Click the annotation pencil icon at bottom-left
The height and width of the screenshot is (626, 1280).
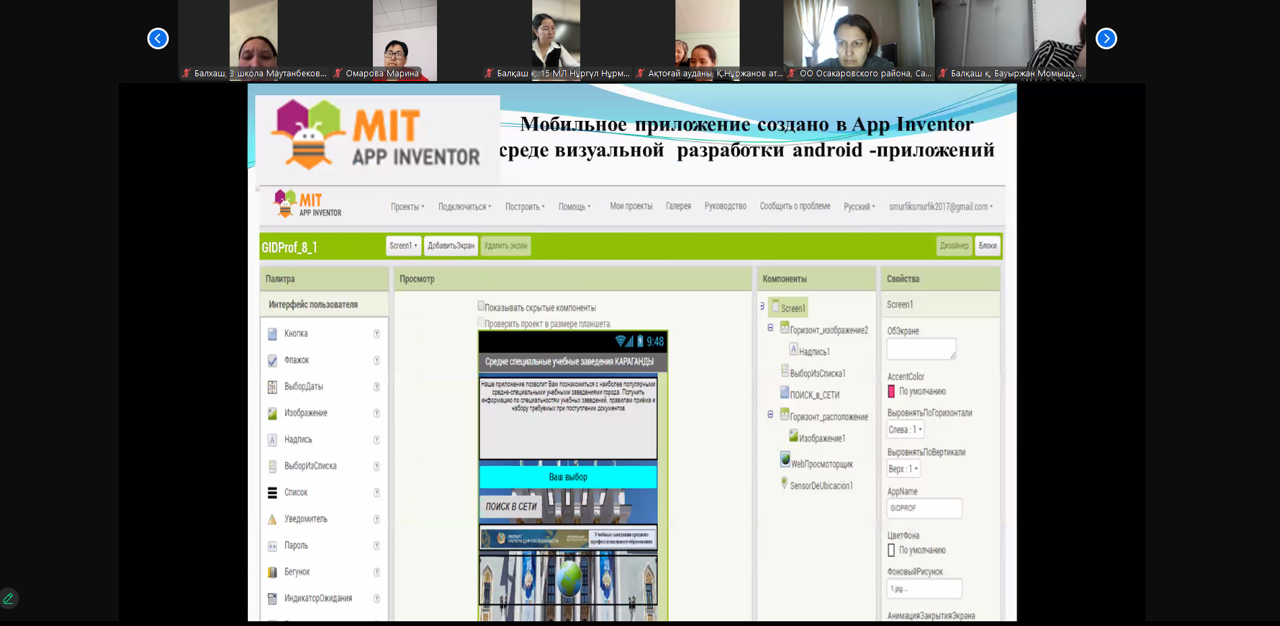[8, 598]
